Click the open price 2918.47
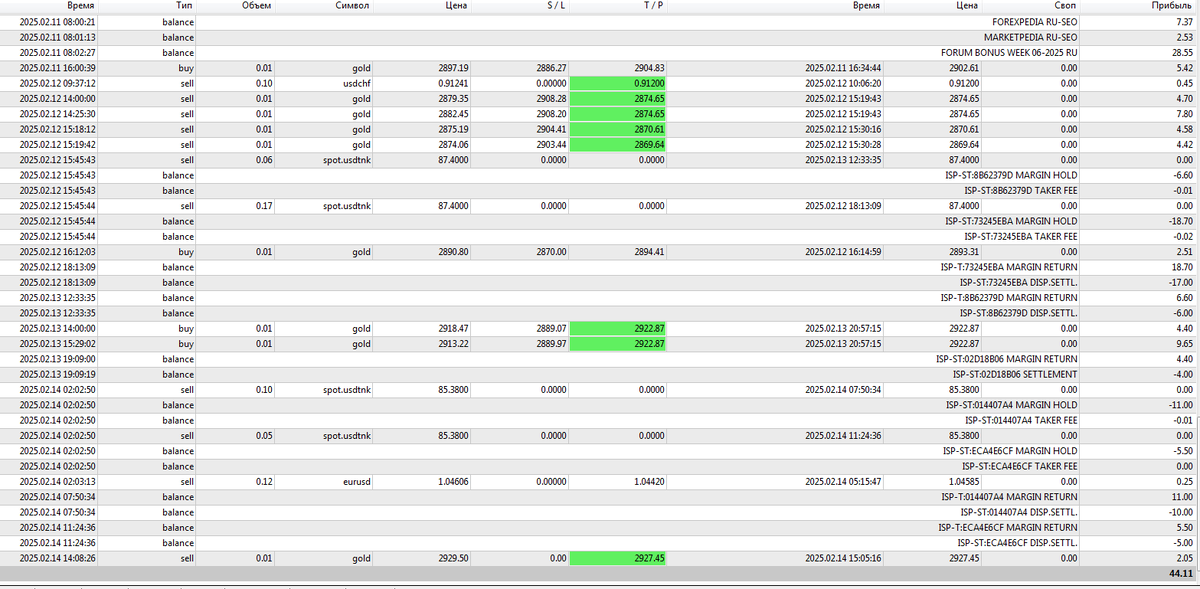This screenshot has height=589, width=1200. [x=453, y=328]
